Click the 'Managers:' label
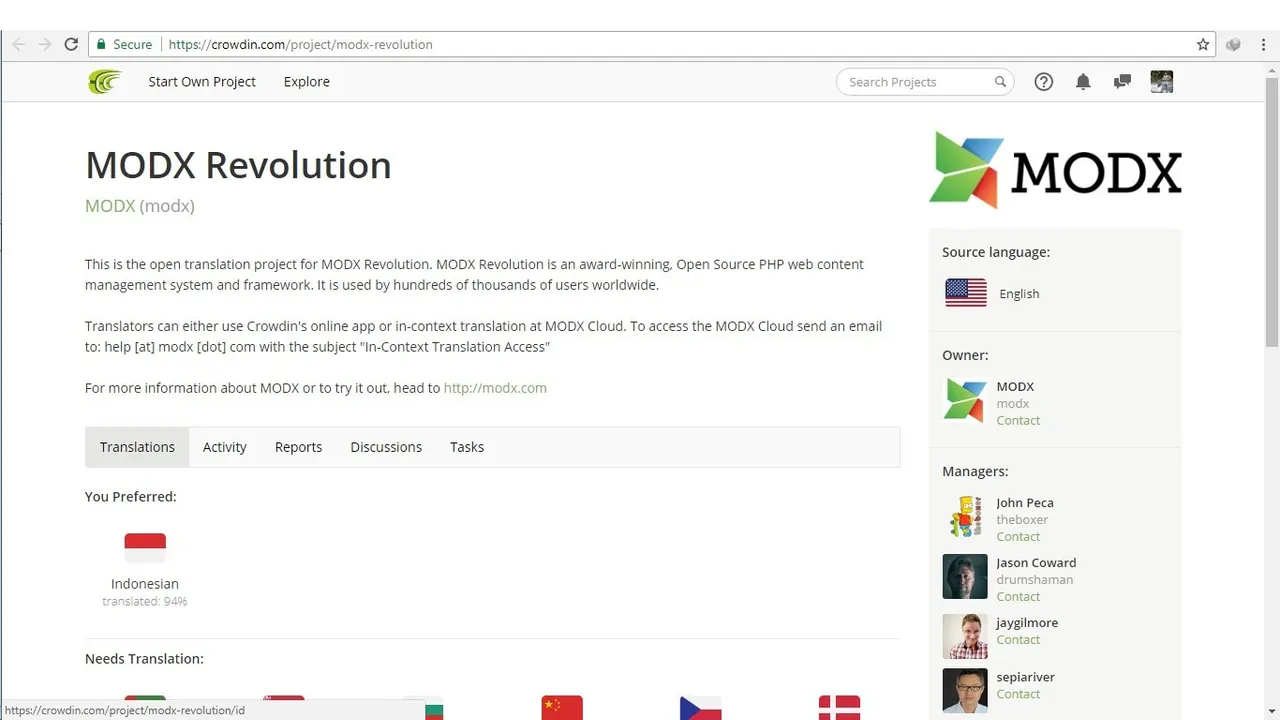 [975, 471]
